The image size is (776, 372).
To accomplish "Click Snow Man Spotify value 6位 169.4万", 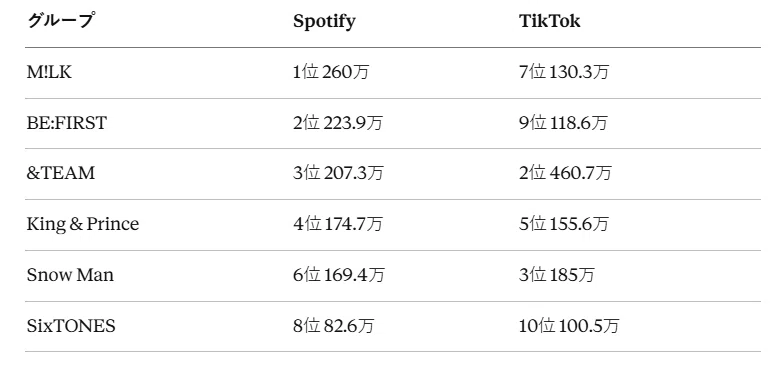I will click(339, 275).
